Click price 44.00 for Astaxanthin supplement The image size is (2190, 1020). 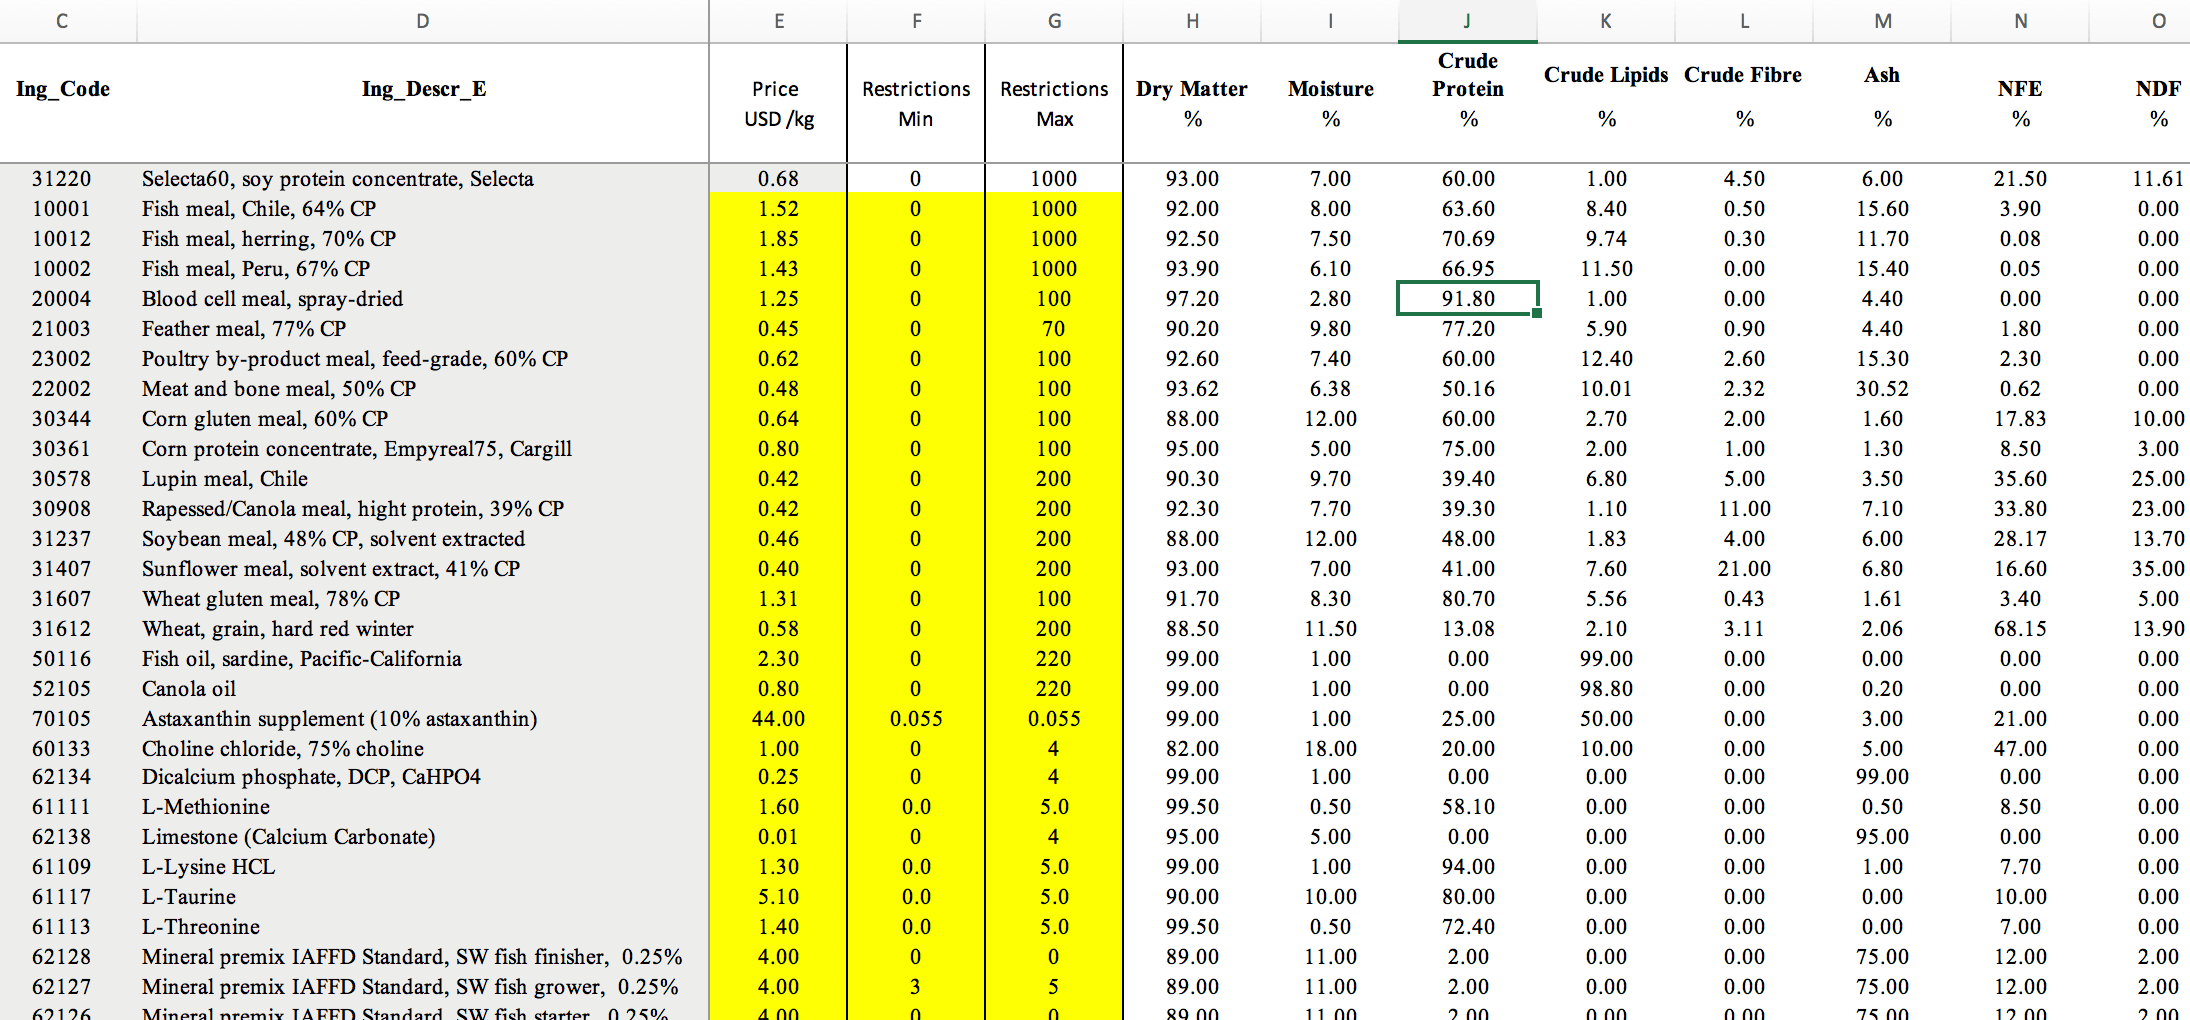tap(778, 718)
